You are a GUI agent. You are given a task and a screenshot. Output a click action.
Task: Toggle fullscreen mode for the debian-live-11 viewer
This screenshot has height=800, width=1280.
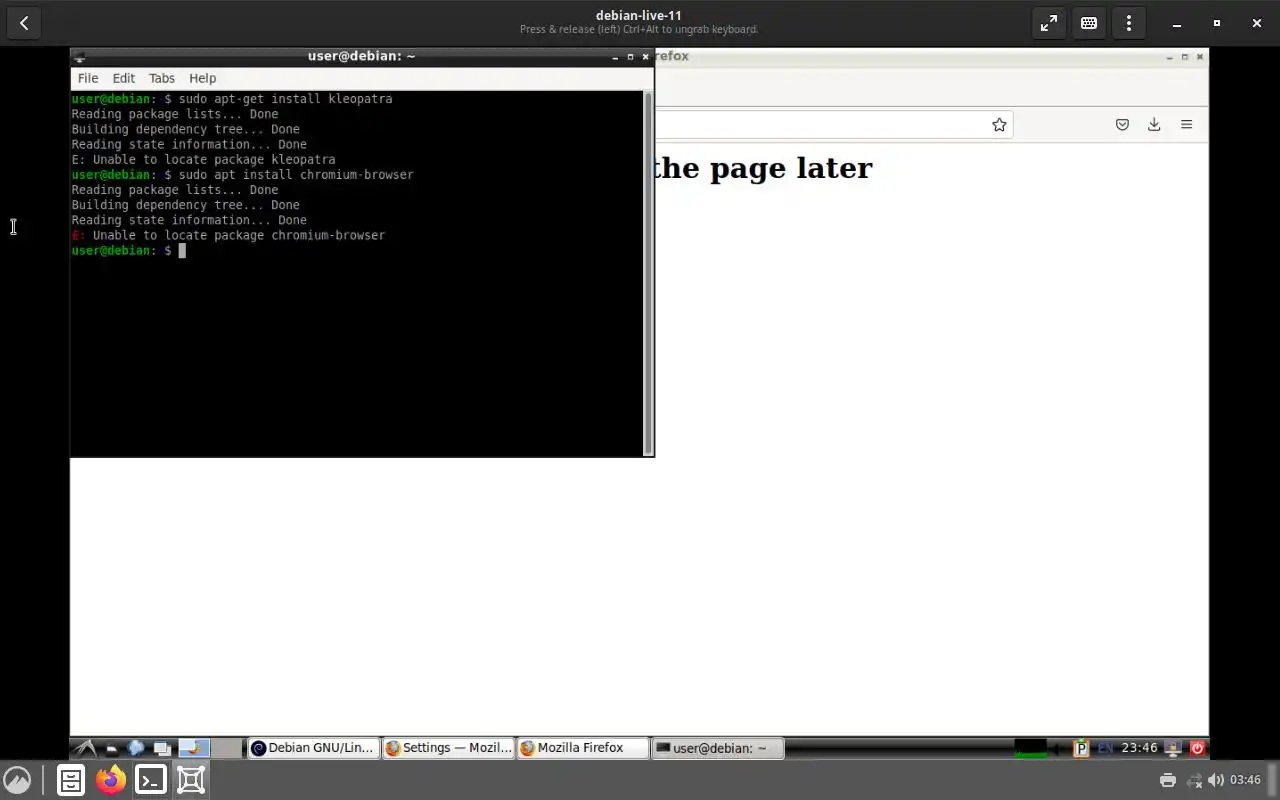pyautogui.click(x=1048, y=23)
